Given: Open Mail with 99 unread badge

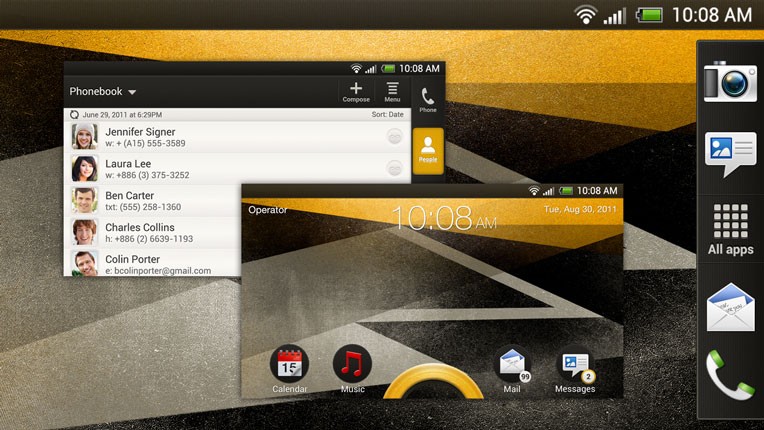Looking at the screenshot, I should [x=513, y=366].
